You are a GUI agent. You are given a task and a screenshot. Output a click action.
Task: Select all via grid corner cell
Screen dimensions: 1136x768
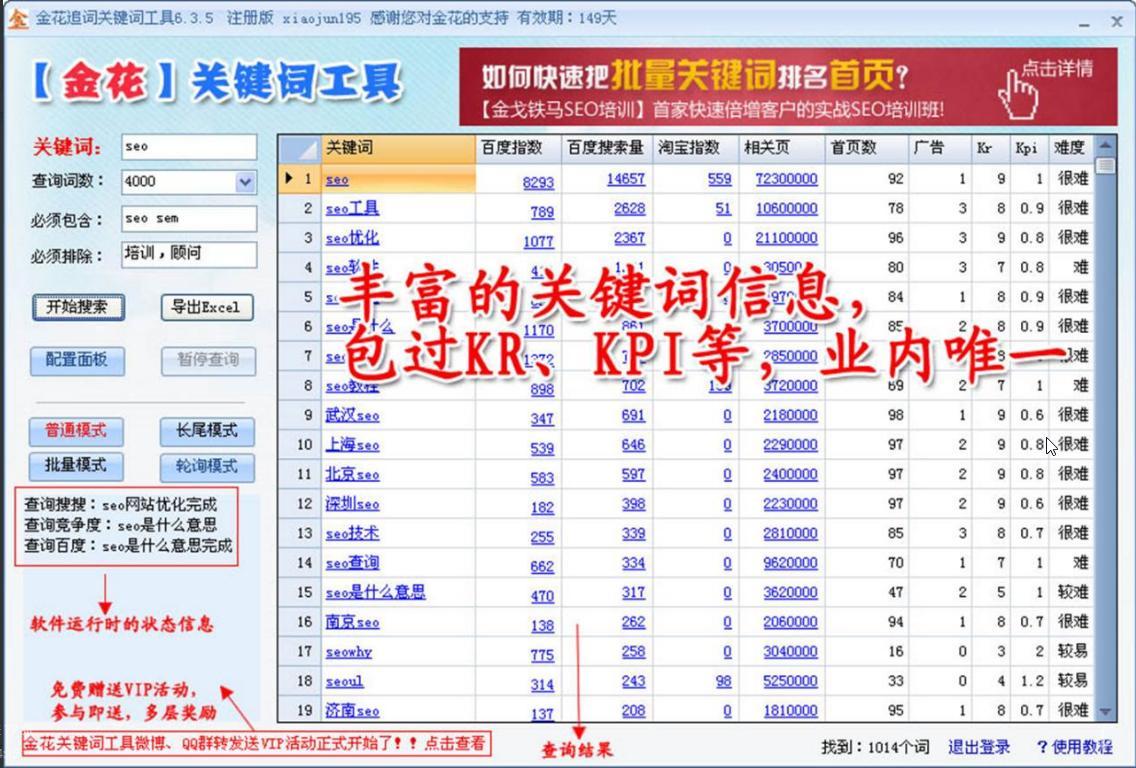click(299, 149)
